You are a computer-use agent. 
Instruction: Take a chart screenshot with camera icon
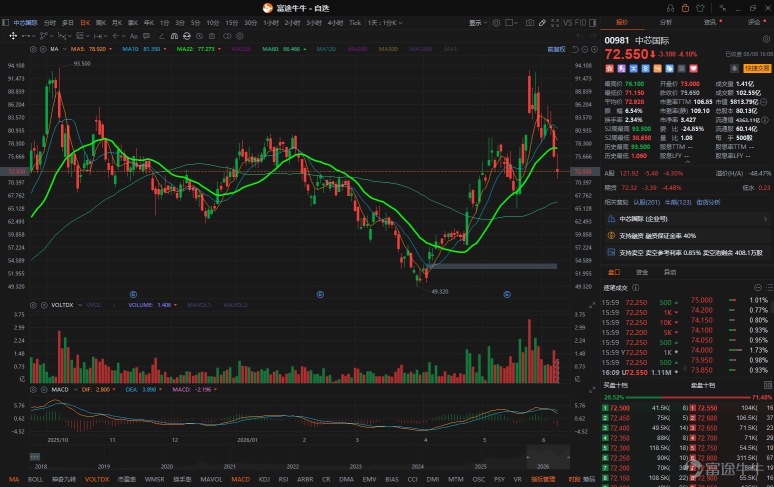530,23
